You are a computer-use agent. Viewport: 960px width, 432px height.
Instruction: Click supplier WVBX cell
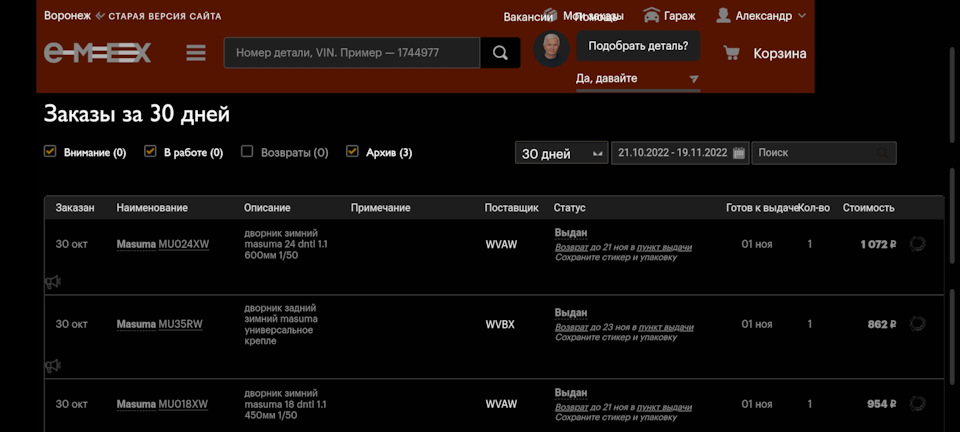point(500,324)
